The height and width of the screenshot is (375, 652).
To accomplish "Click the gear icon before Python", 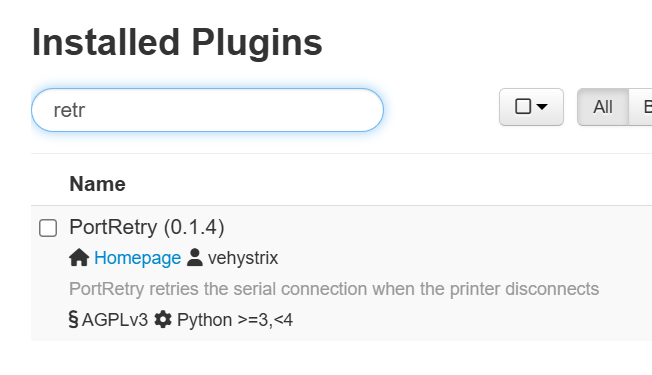I will click(x=163, y=319).
